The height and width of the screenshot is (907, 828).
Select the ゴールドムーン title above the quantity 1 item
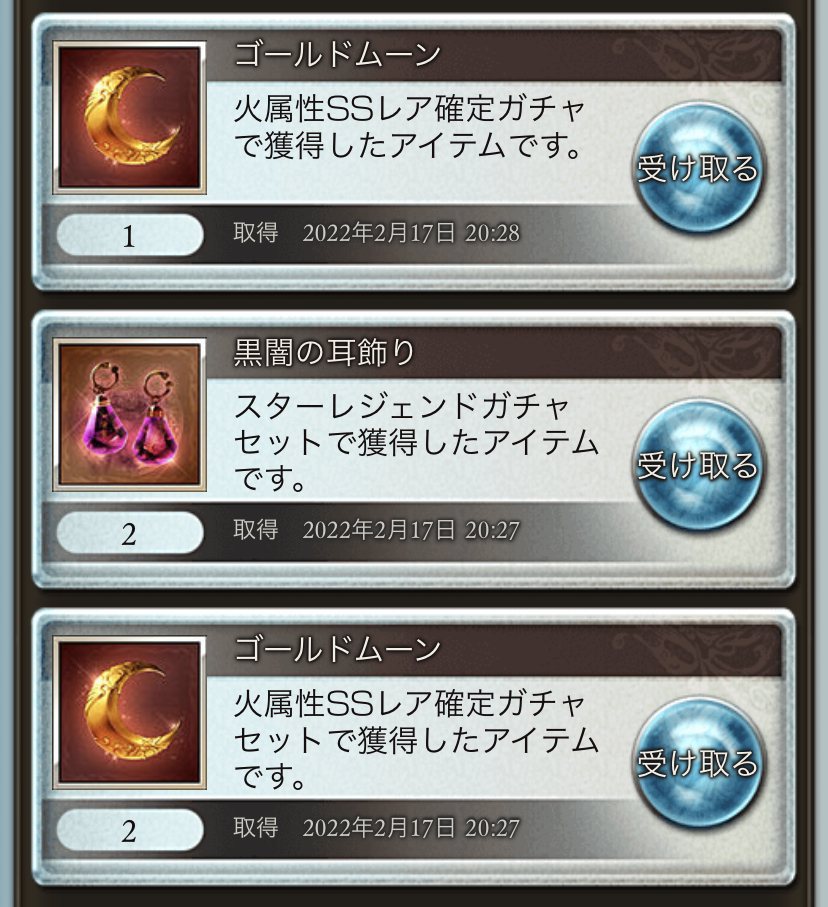(337, 55)
